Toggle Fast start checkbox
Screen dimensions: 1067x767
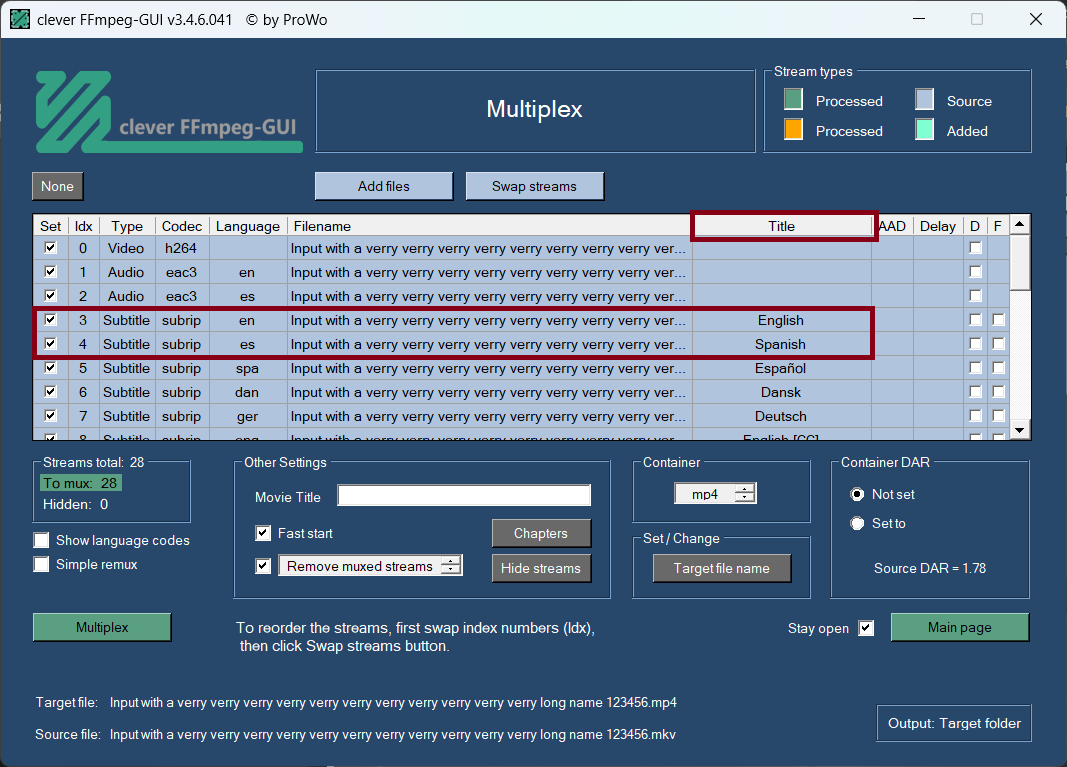coord(263,533)
